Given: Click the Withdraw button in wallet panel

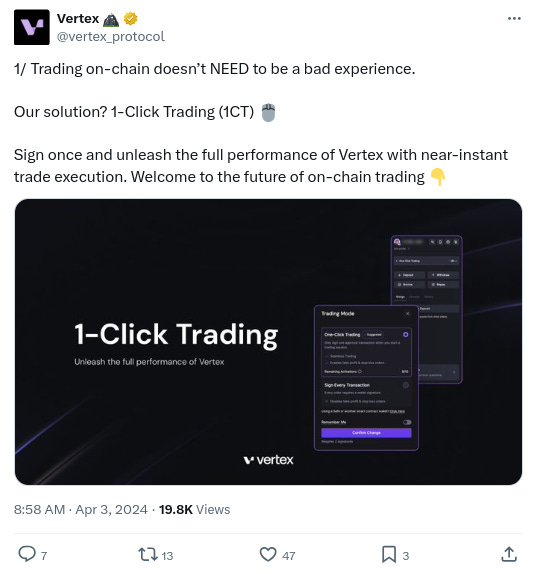Looking at the screenshot, I should pyautogui.click(x=443, y=275).
